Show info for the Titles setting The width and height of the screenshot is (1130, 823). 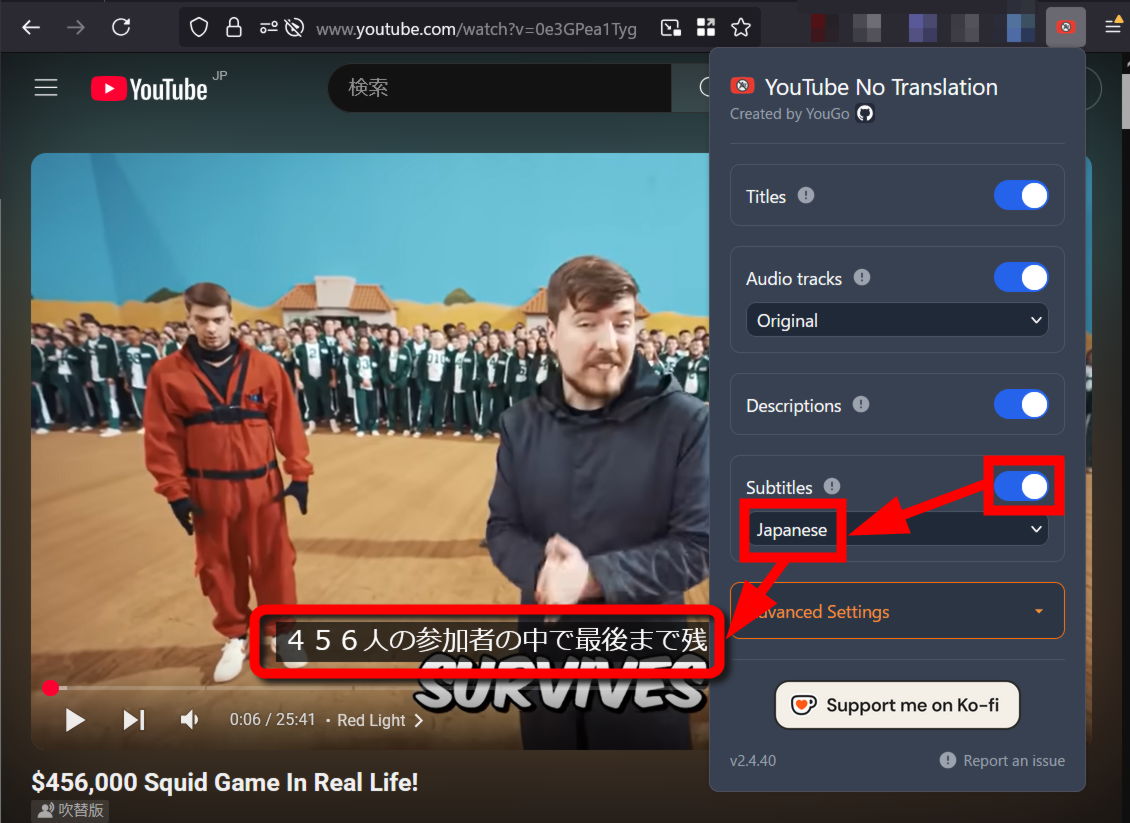pyautogui.click(x=806, y=195)
